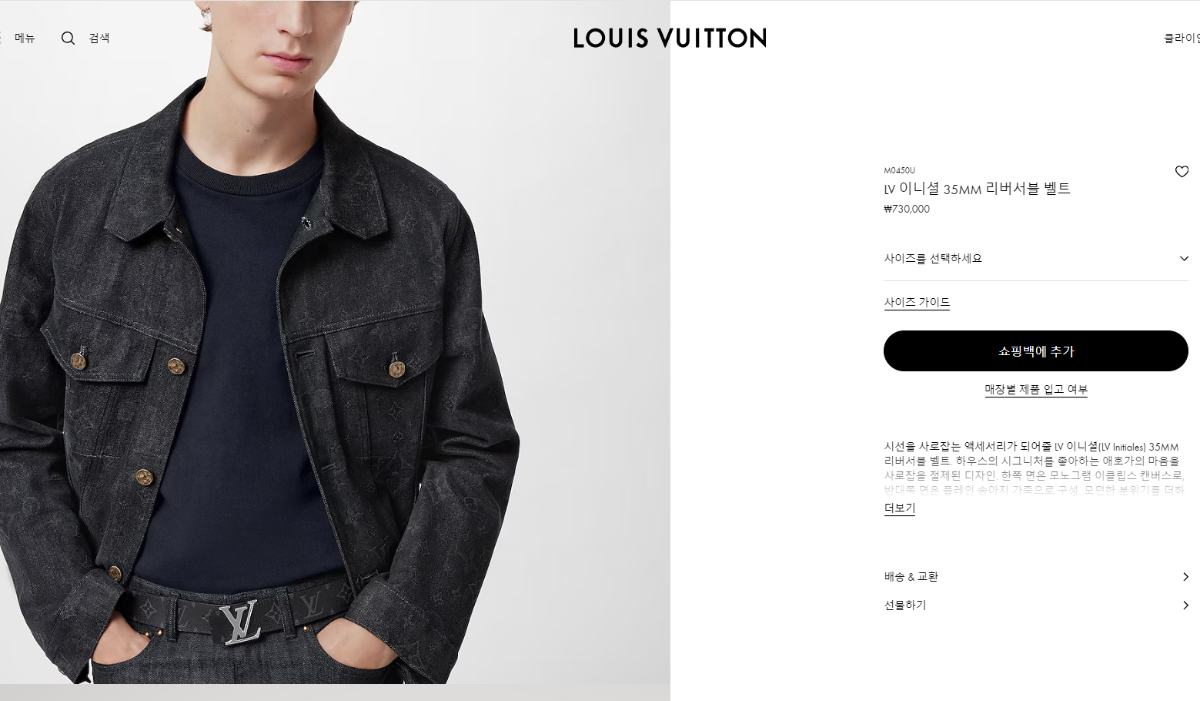Expand description with 더보기 link

899,508
